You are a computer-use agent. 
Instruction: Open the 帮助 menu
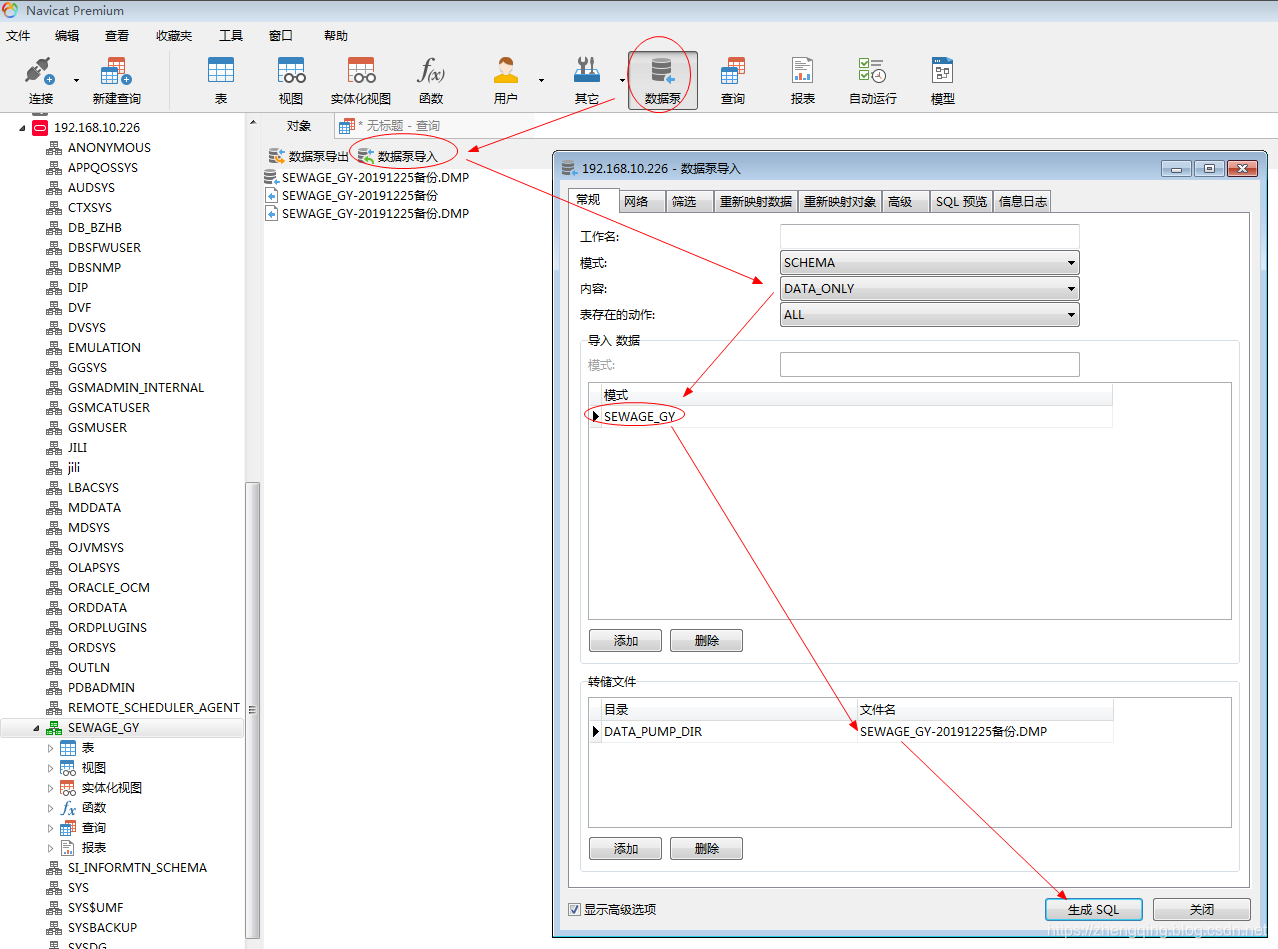coord(336,35)
